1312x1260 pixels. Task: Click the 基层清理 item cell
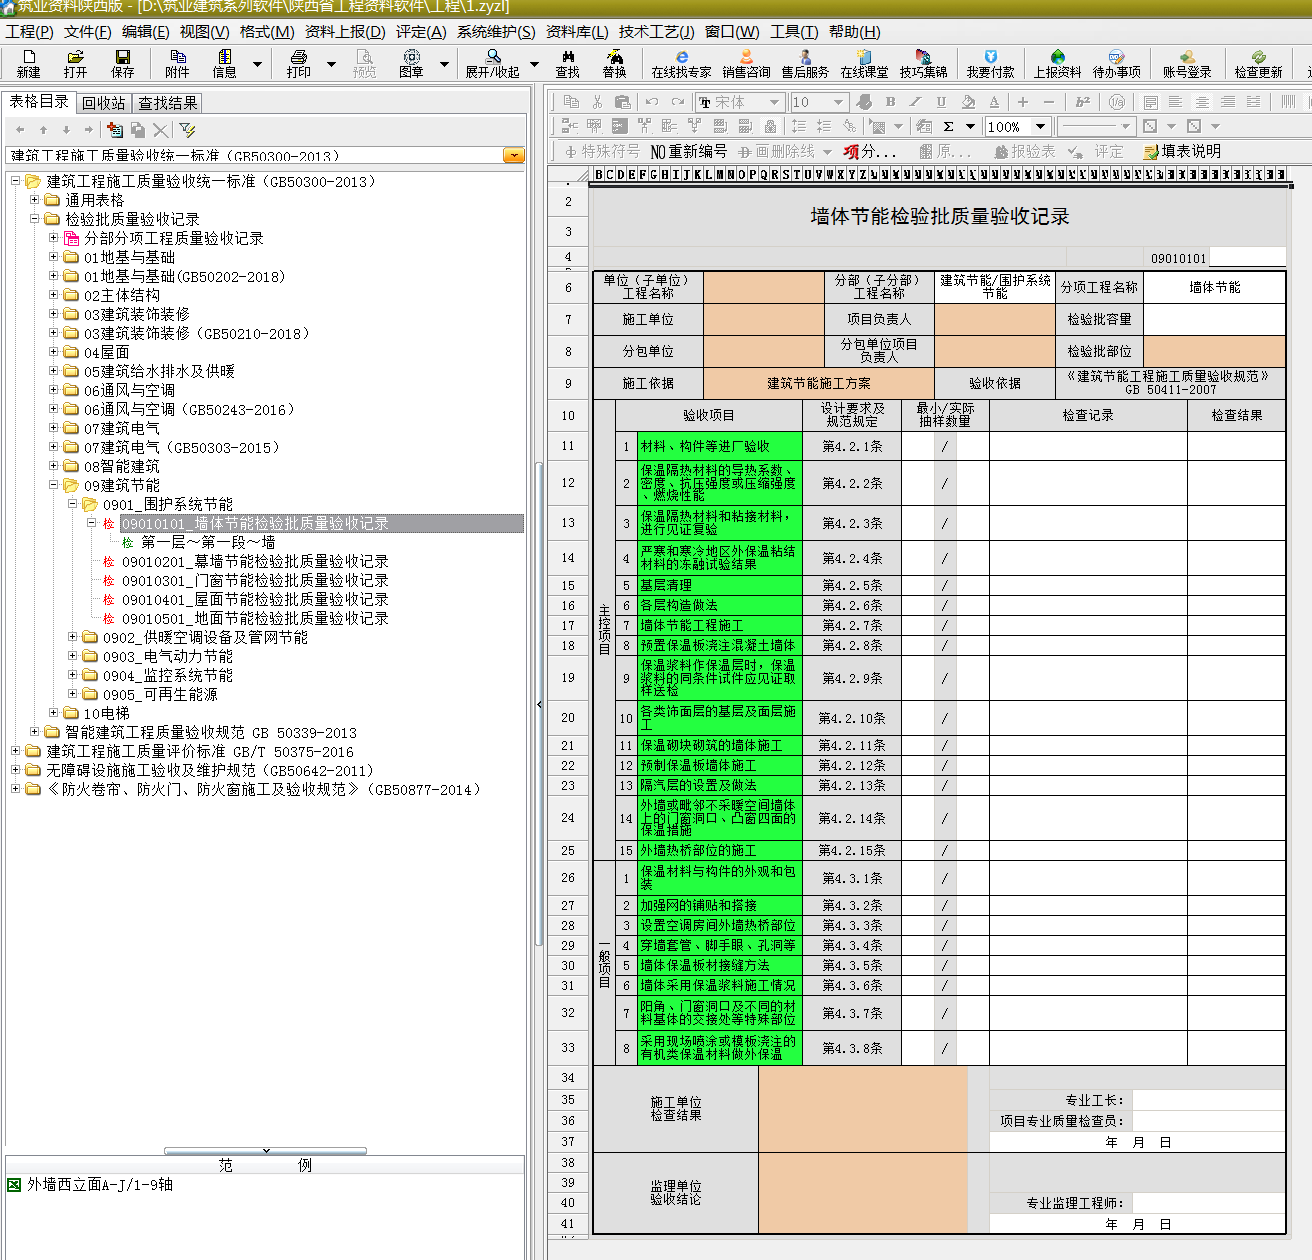tap(720, 586)
